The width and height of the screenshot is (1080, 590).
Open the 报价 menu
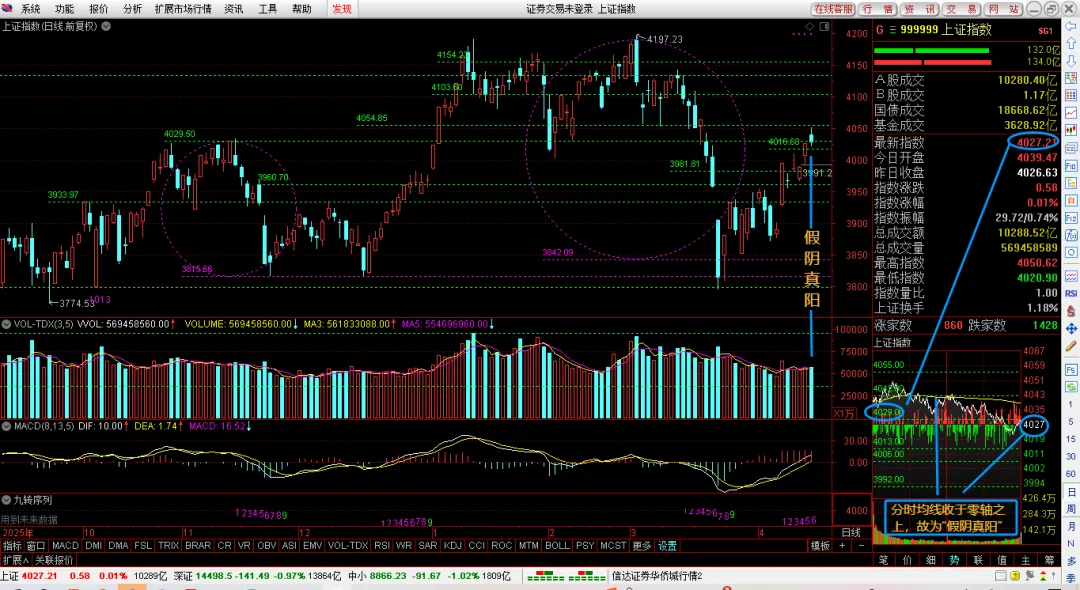98,9
